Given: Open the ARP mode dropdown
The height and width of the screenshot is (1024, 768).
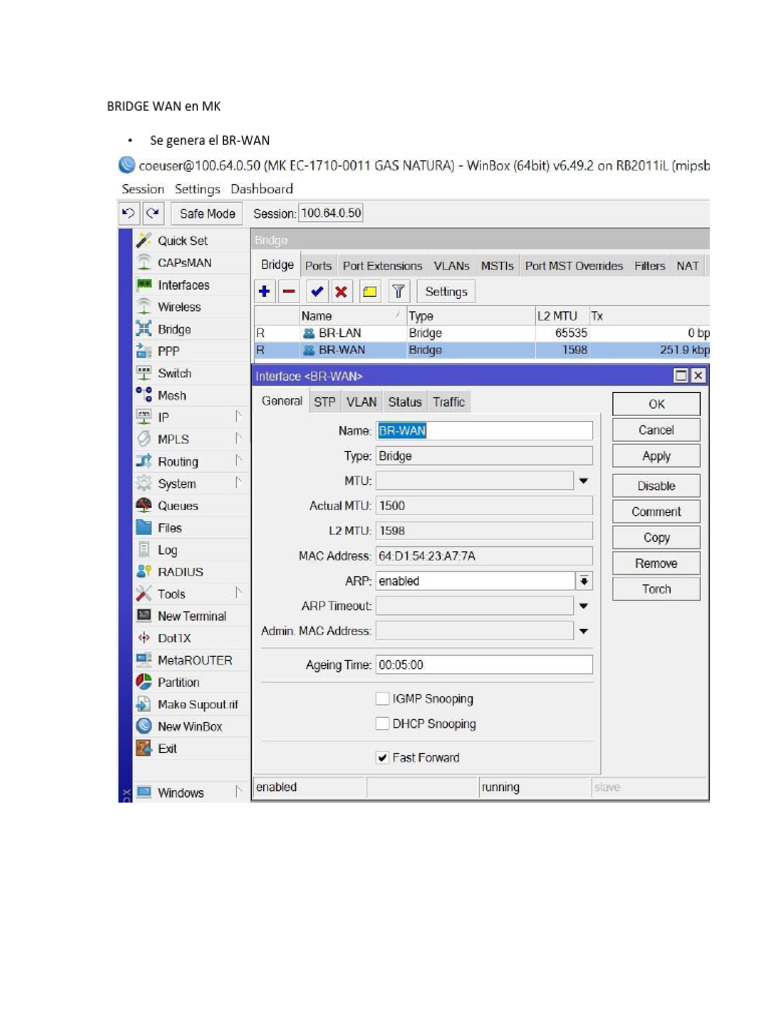Looking at the screenshot, I should [x=583, y=581].
